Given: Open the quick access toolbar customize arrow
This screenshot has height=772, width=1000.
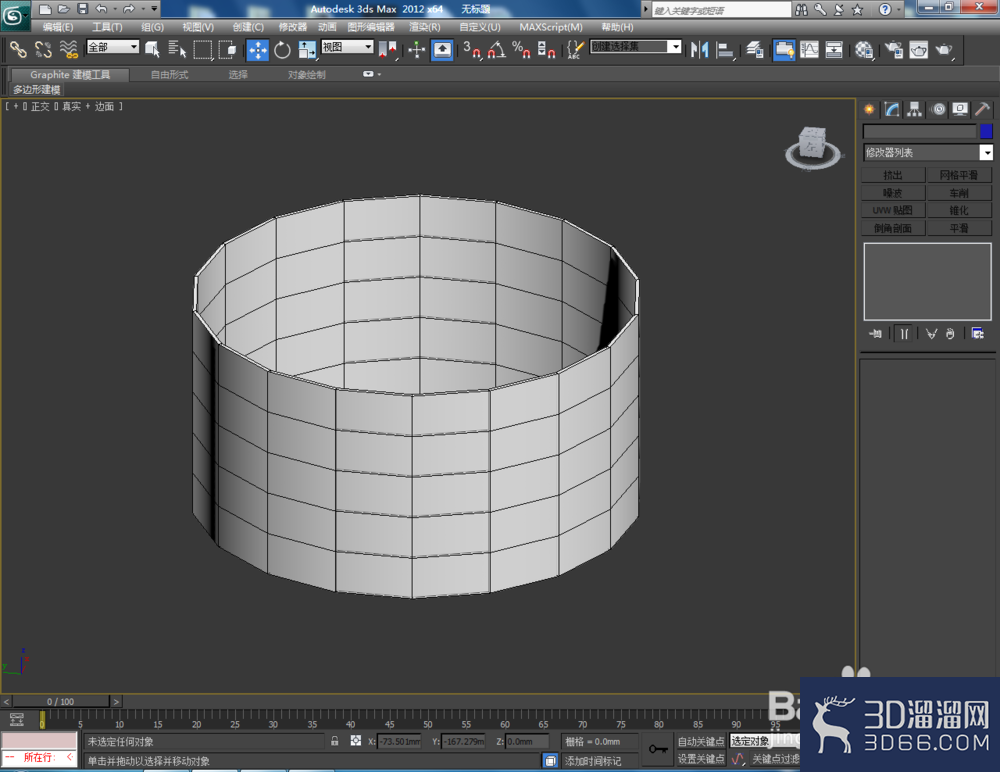Looking at the screenshot, I should tap(154, 8).
